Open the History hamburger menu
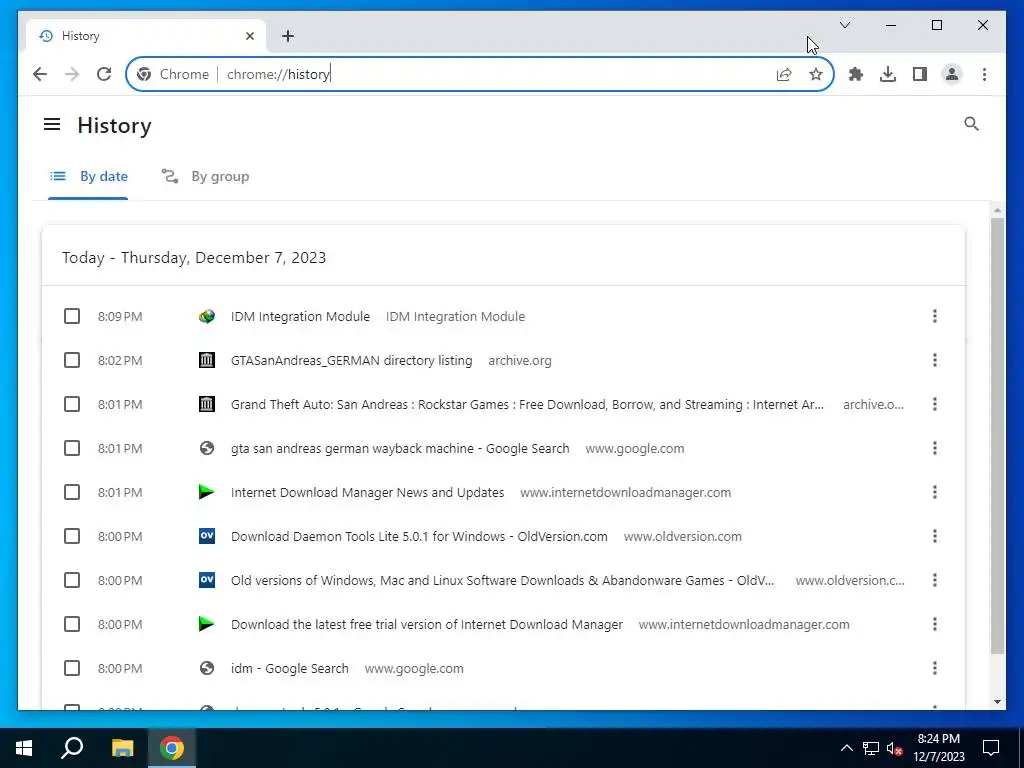Image resolution: width=1024 pixels, height=768 pixels. click(52, 124)
